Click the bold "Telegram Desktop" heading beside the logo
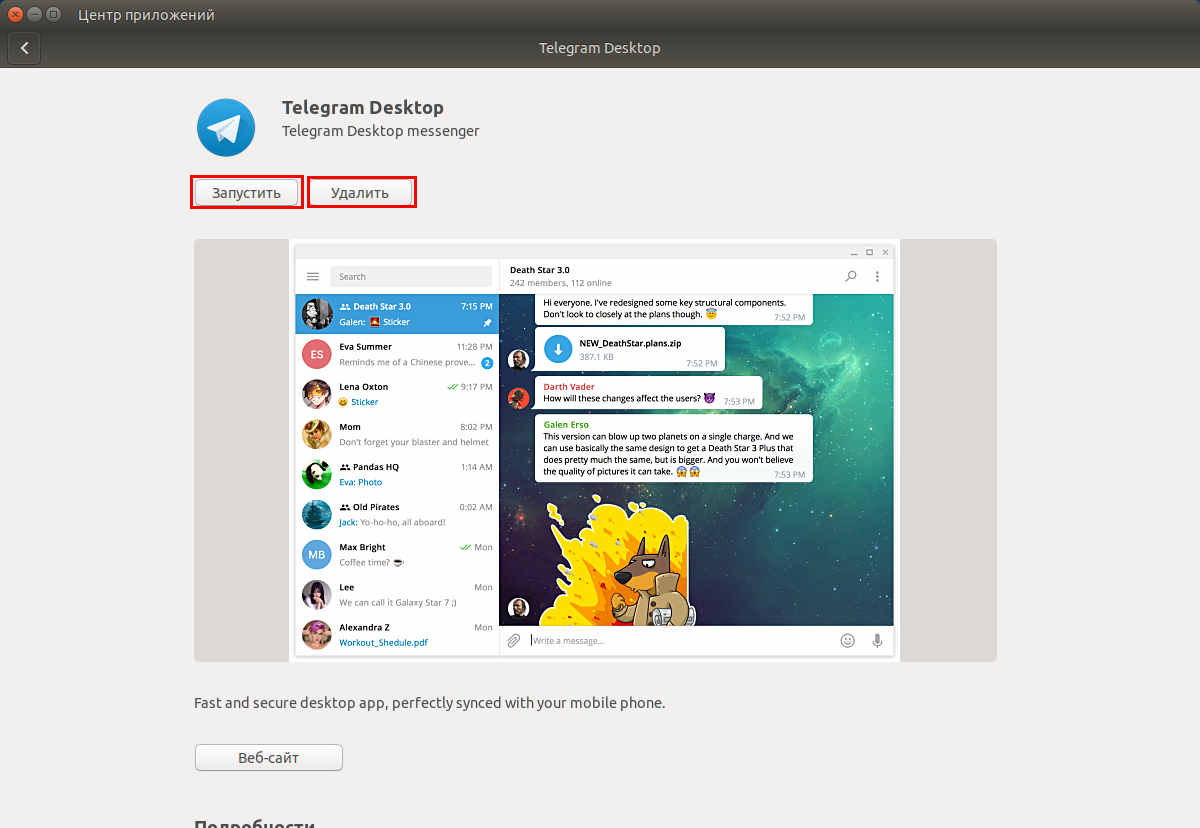 [363, 107]
